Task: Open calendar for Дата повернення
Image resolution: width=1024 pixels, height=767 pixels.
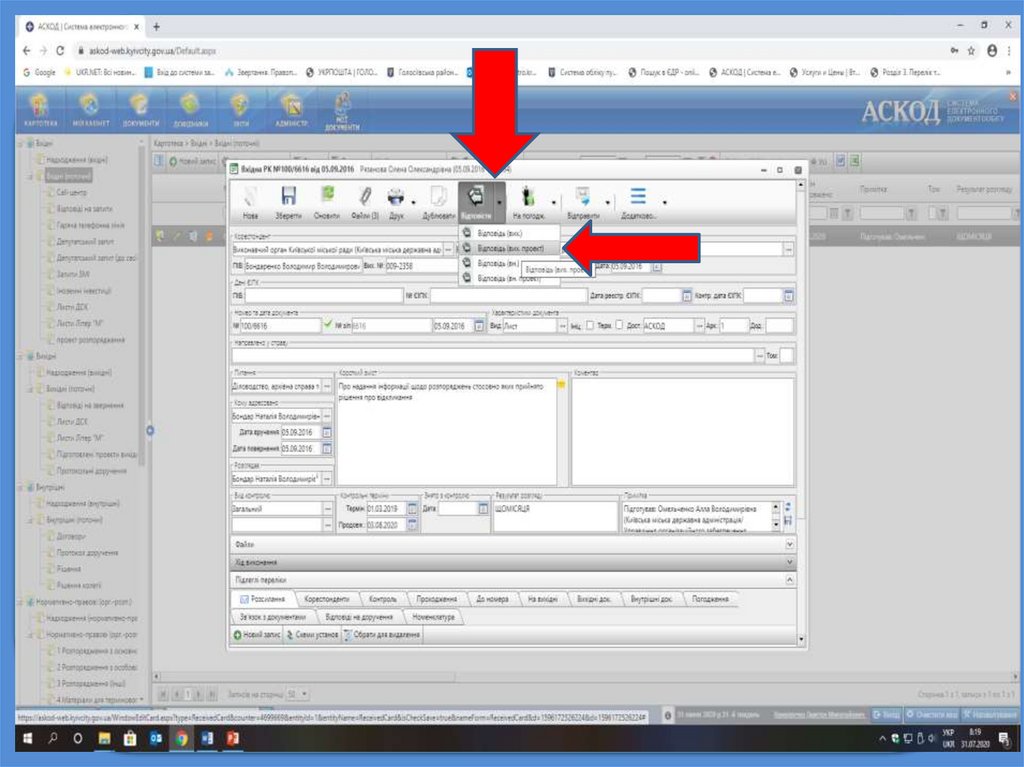Action: [327, 449]
